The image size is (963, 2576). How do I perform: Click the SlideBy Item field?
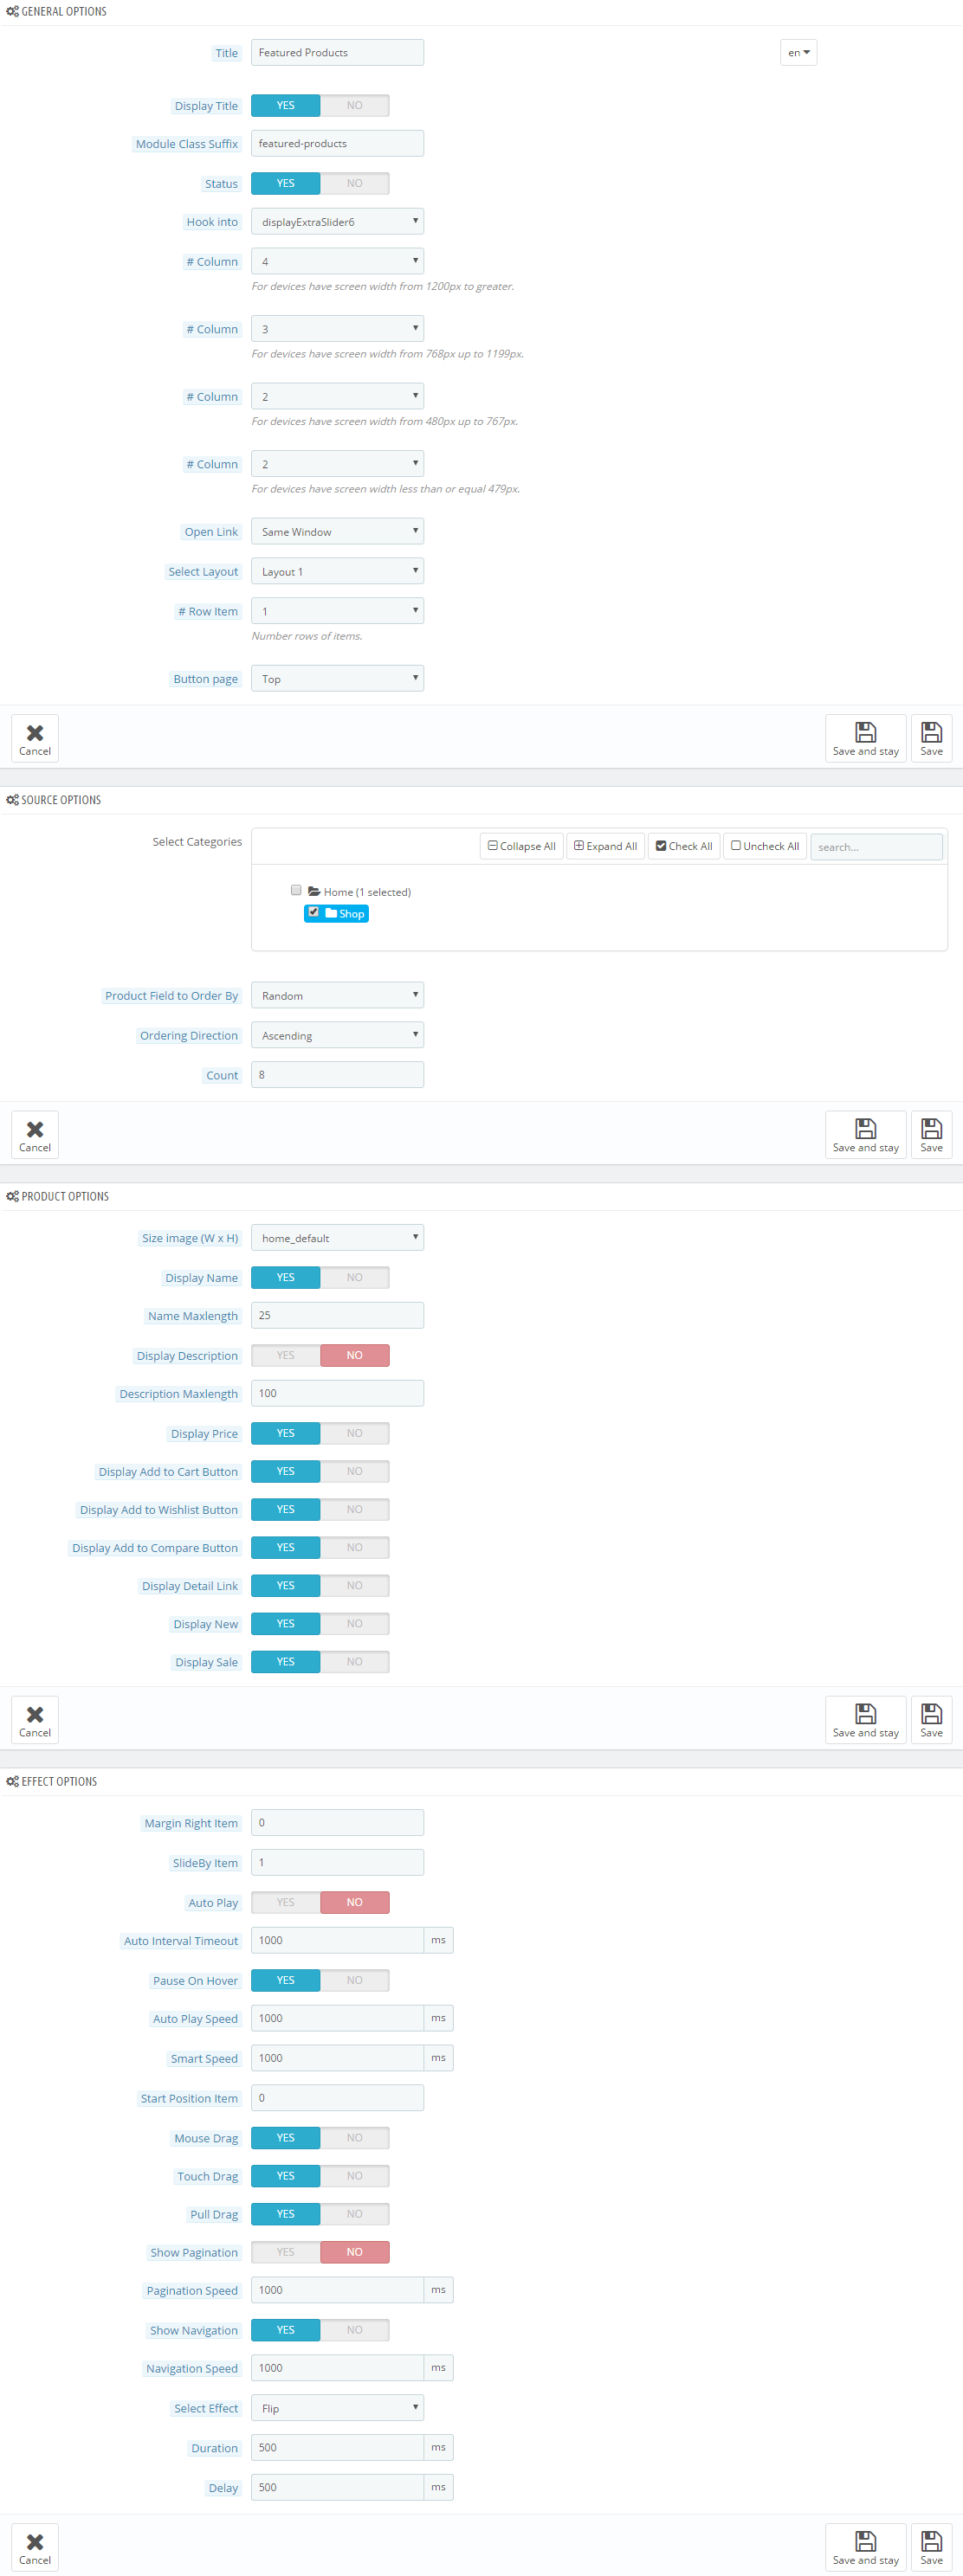click(x=337, y=1862)
